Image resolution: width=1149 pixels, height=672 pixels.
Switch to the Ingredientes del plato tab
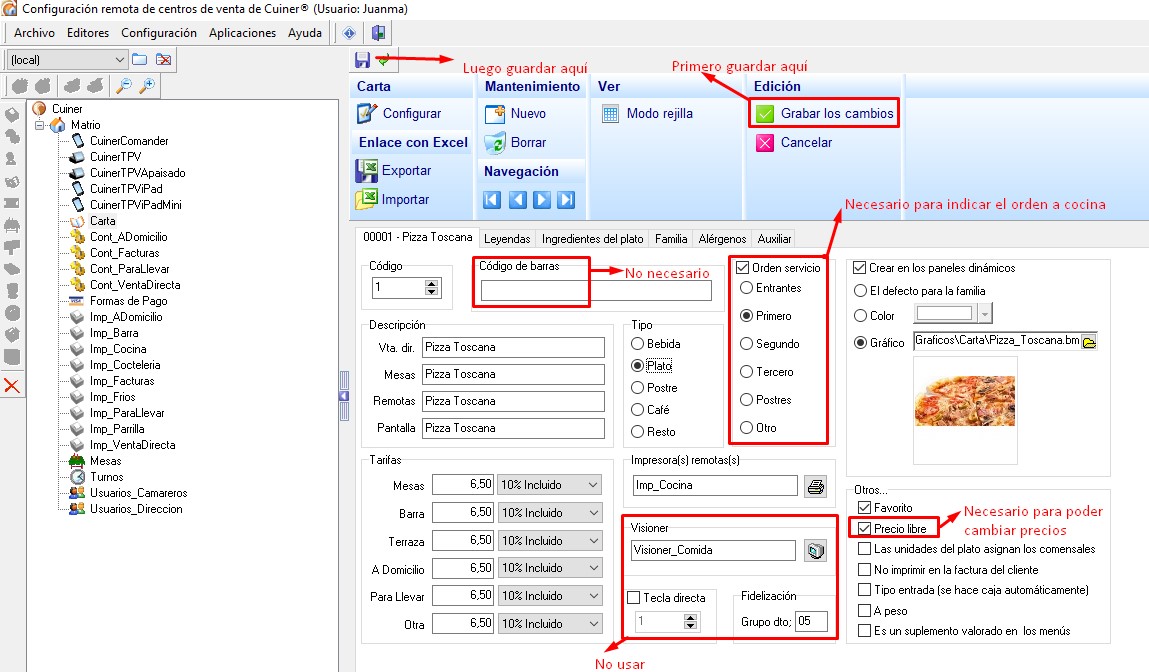[x=593, y=239]
